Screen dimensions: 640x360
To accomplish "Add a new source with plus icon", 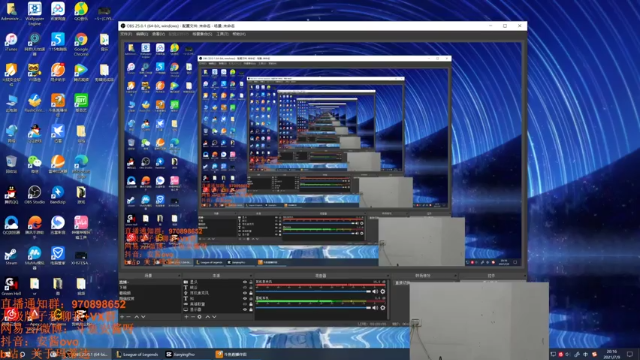I will tap(187, 317).
